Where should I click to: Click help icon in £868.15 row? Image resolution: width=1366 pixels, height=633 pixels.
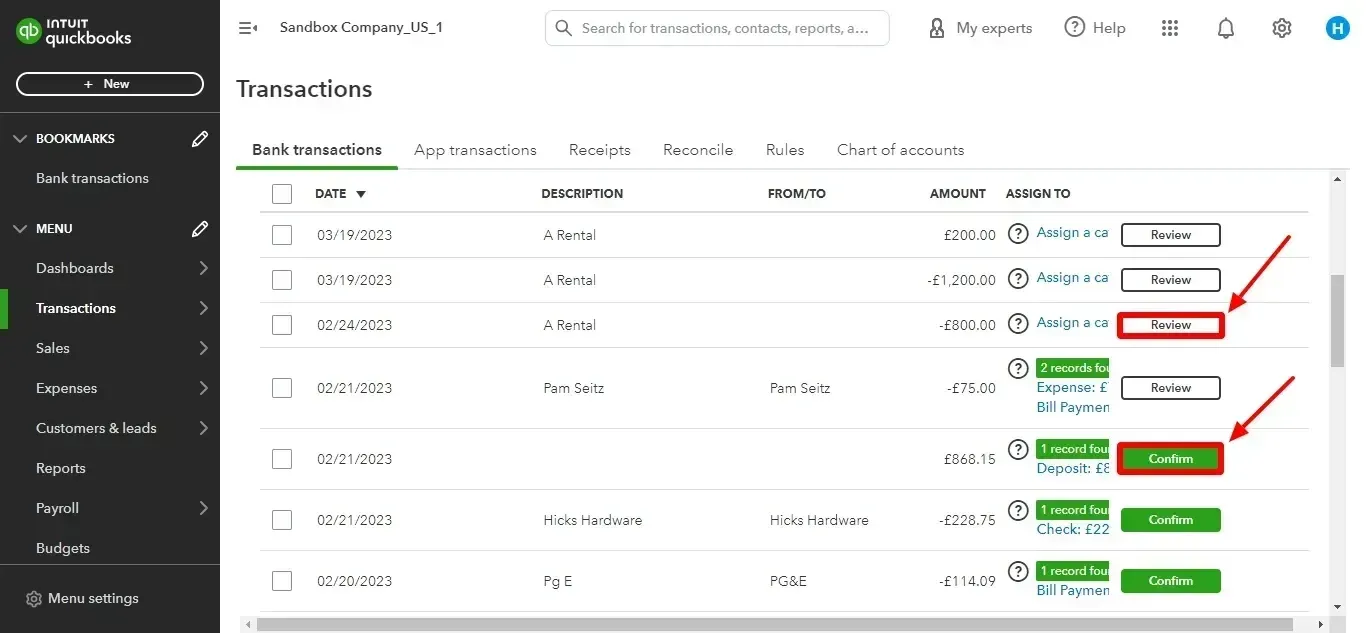[x=1018, y=449]
